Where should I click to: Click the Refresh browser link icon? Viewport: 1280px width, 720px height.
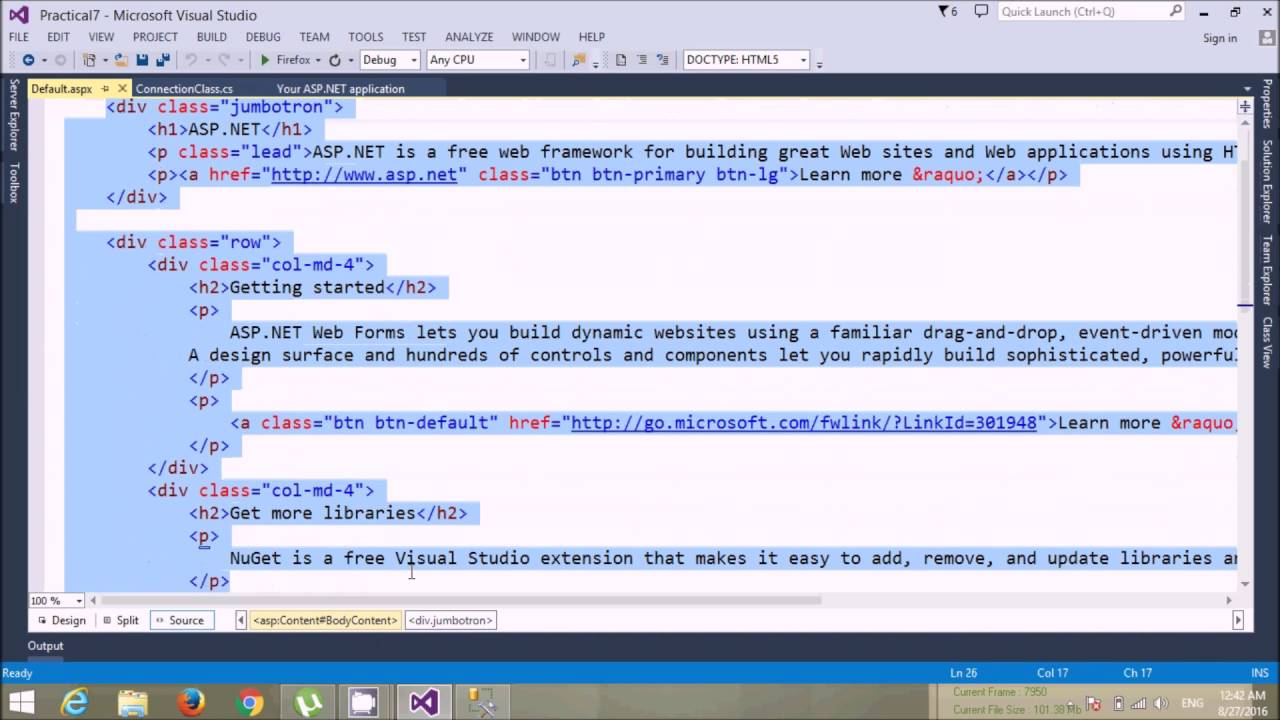click(x=335, y=60)
